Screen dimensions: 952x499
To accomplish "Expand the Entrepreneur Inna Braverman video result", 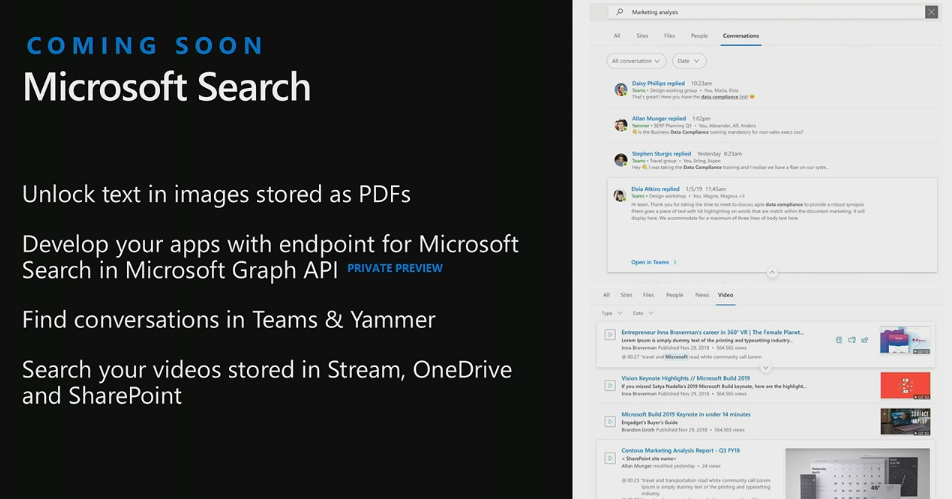I will (x=765, y=368).
